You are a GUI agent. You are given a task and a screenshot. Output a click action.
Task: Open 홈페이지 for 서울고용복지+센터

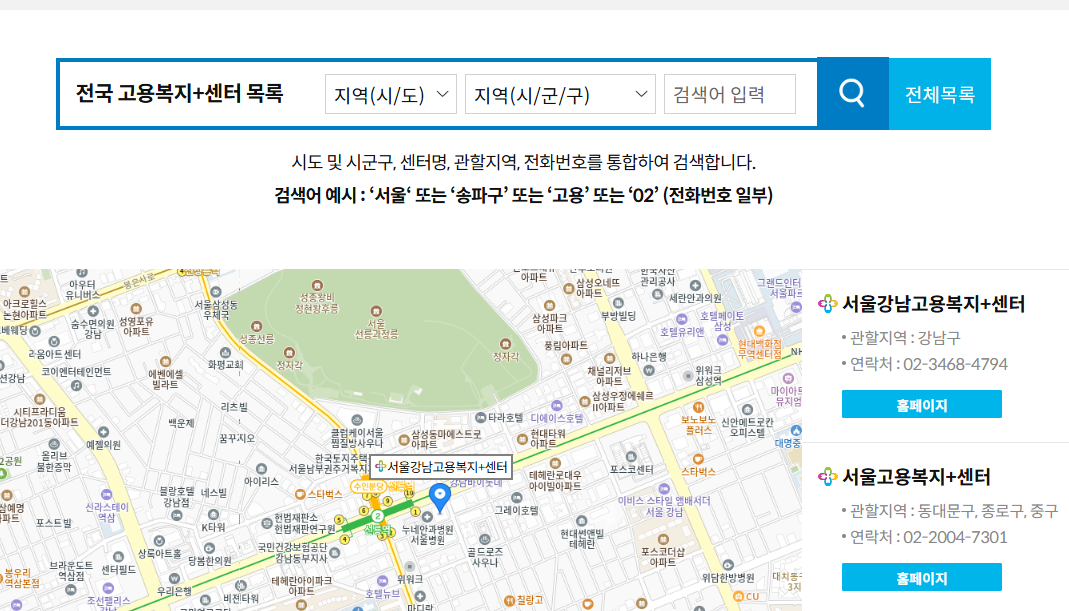pos(922,578)
